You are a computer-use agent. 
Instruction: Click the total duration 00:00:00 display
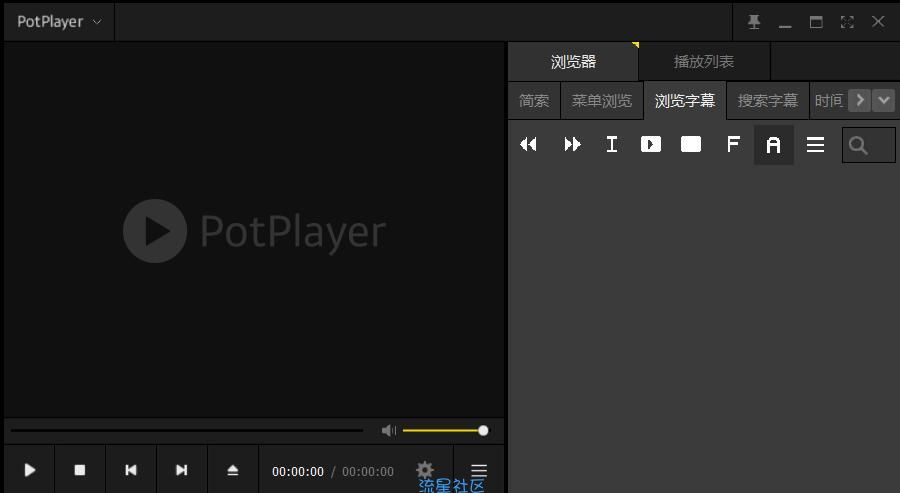(368, 472)
